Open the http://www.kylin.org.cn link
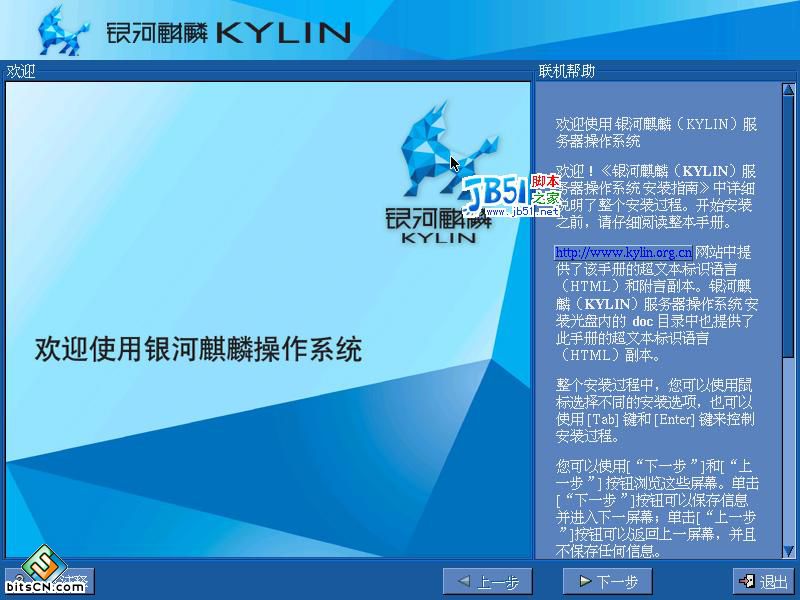The width and height of the screenshot is (800, 600). 623,252
